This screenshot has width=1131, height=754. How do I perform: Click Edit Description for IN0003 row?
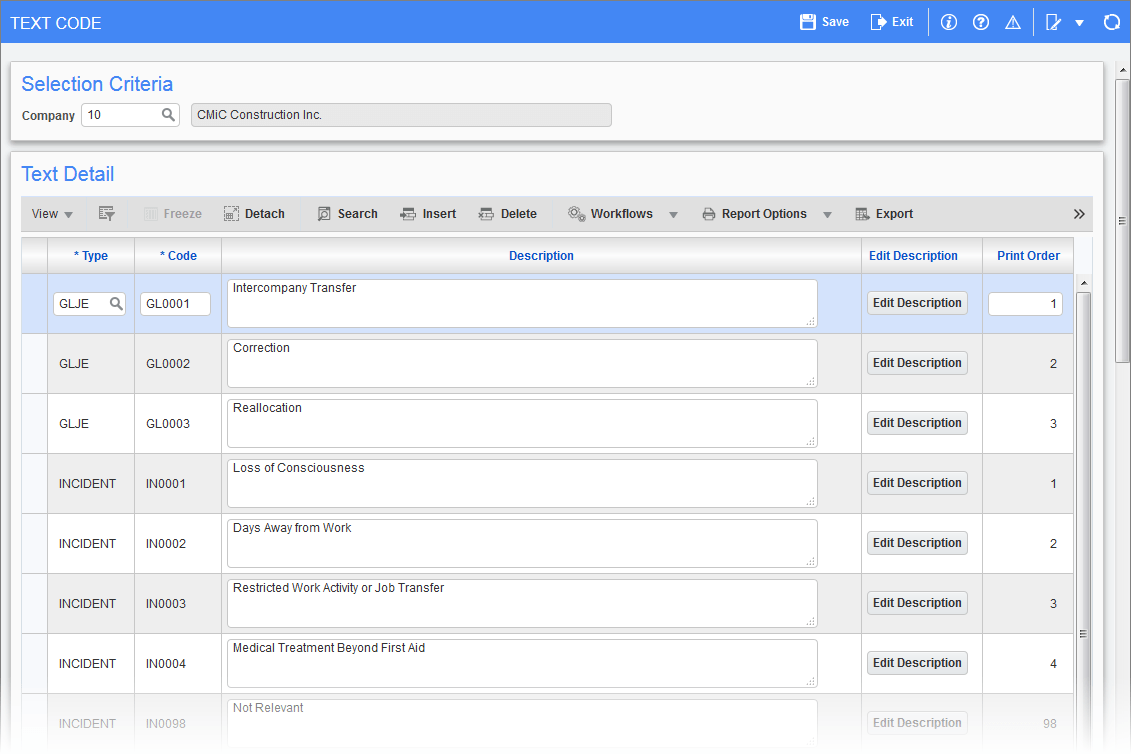click(x=917, y=602)
